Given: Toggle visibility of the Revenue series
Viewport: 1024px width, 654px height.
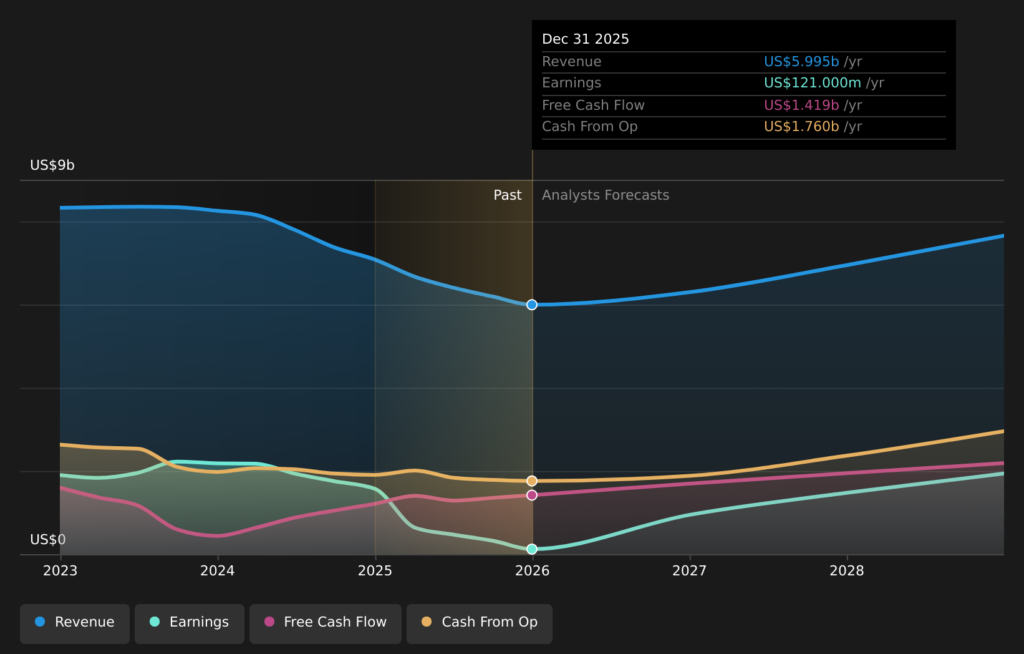Looking at the screenshot, I should (74, 623).
